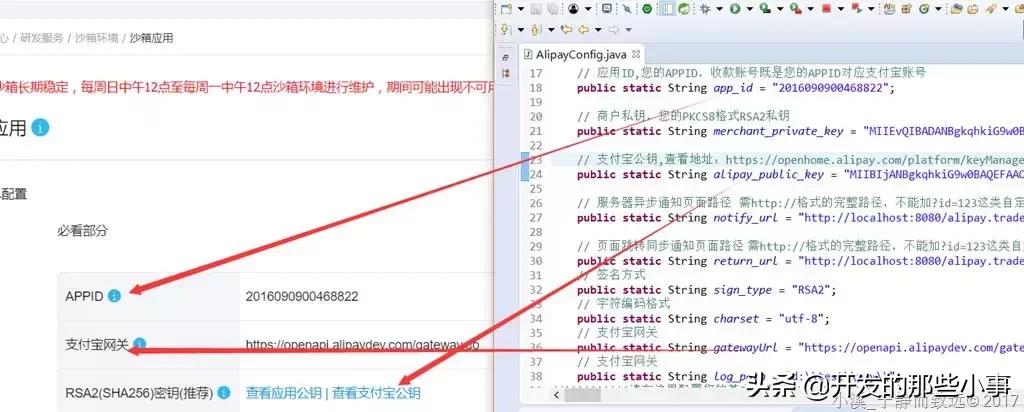The height and width of the screenshot is (412, 1024).
Task: Click the plain open-folder toolbar icon
Action: (x=973, y=8)
